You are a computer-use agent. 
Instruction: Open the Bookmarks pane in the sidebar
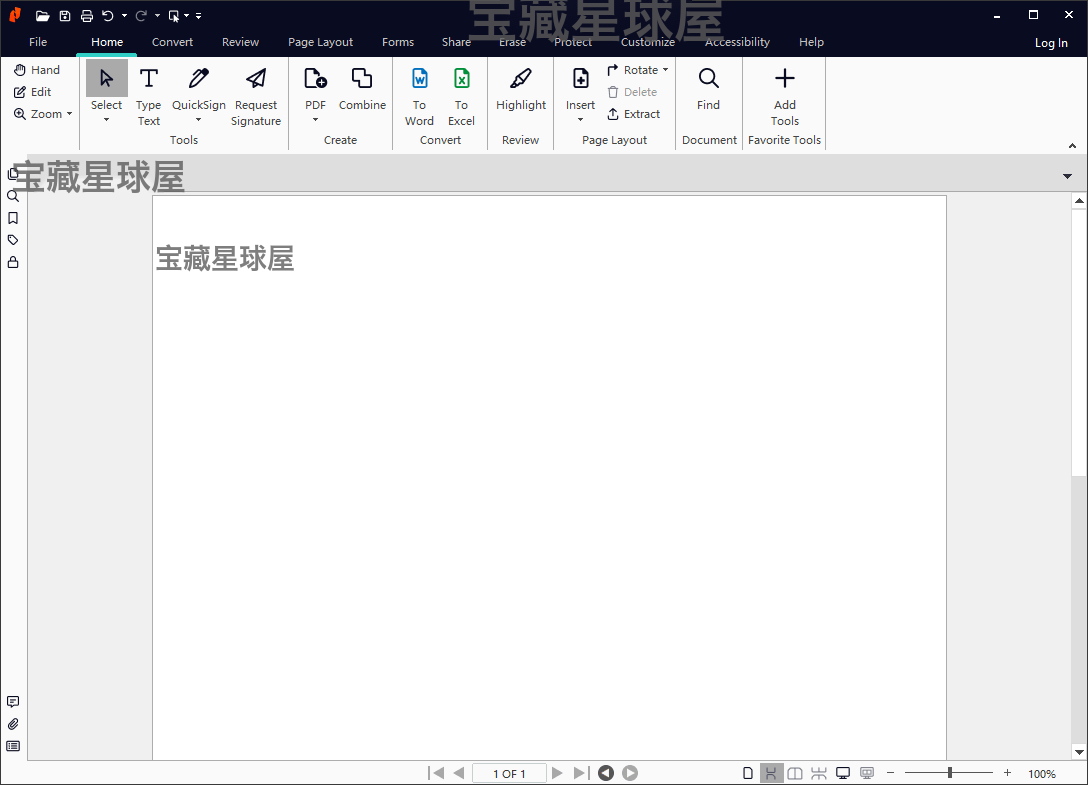pos(13,218)
